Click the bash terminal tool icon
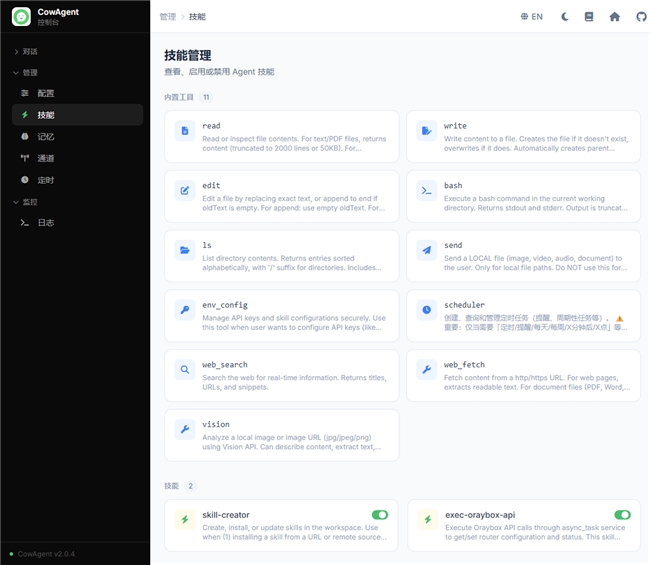Viewport: 650px width, 565px height. coord(427,189)
